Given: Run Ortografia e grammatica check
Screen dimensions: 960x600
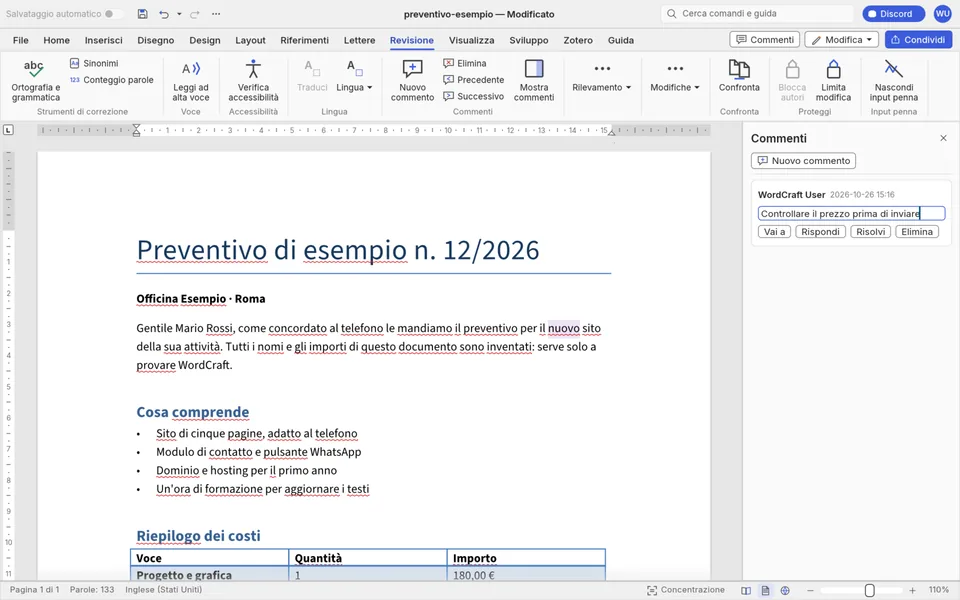Looking at the screenshot, I should pos(36,80).
